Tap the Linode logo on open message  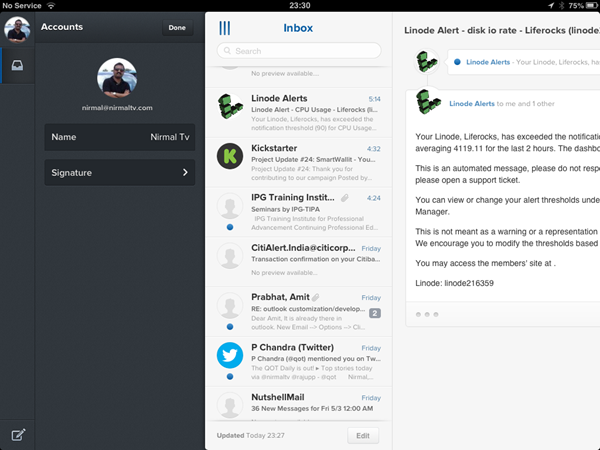click(x=429, y=102)
